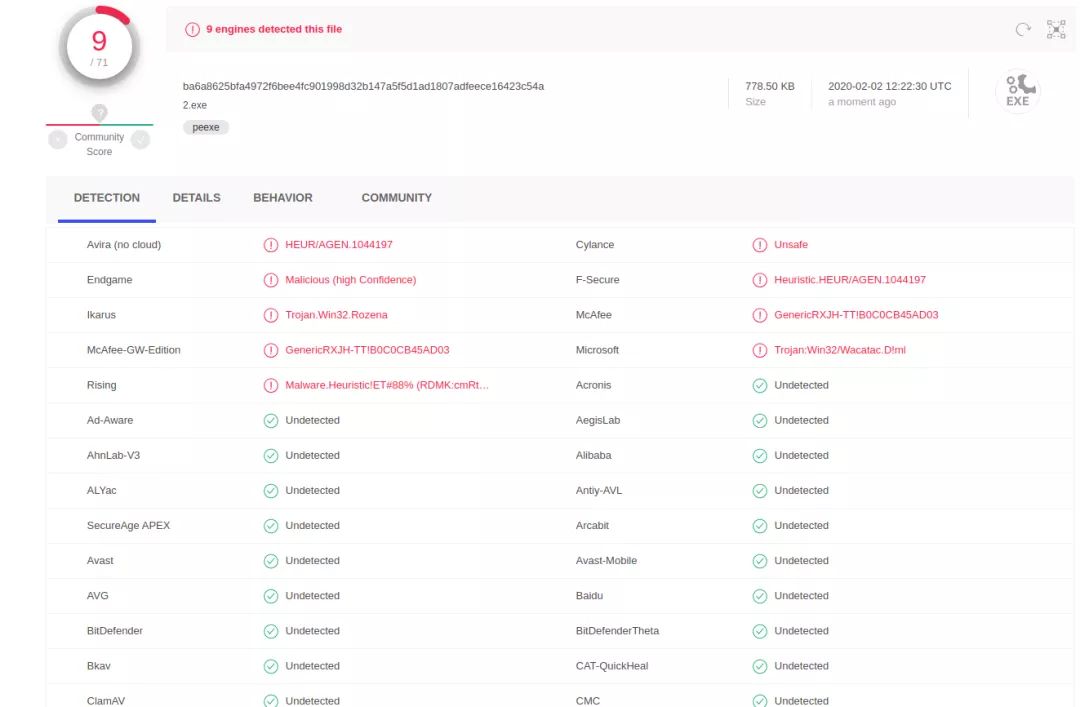Click the detection score gauge showing 9

click(x=99, y=46)
